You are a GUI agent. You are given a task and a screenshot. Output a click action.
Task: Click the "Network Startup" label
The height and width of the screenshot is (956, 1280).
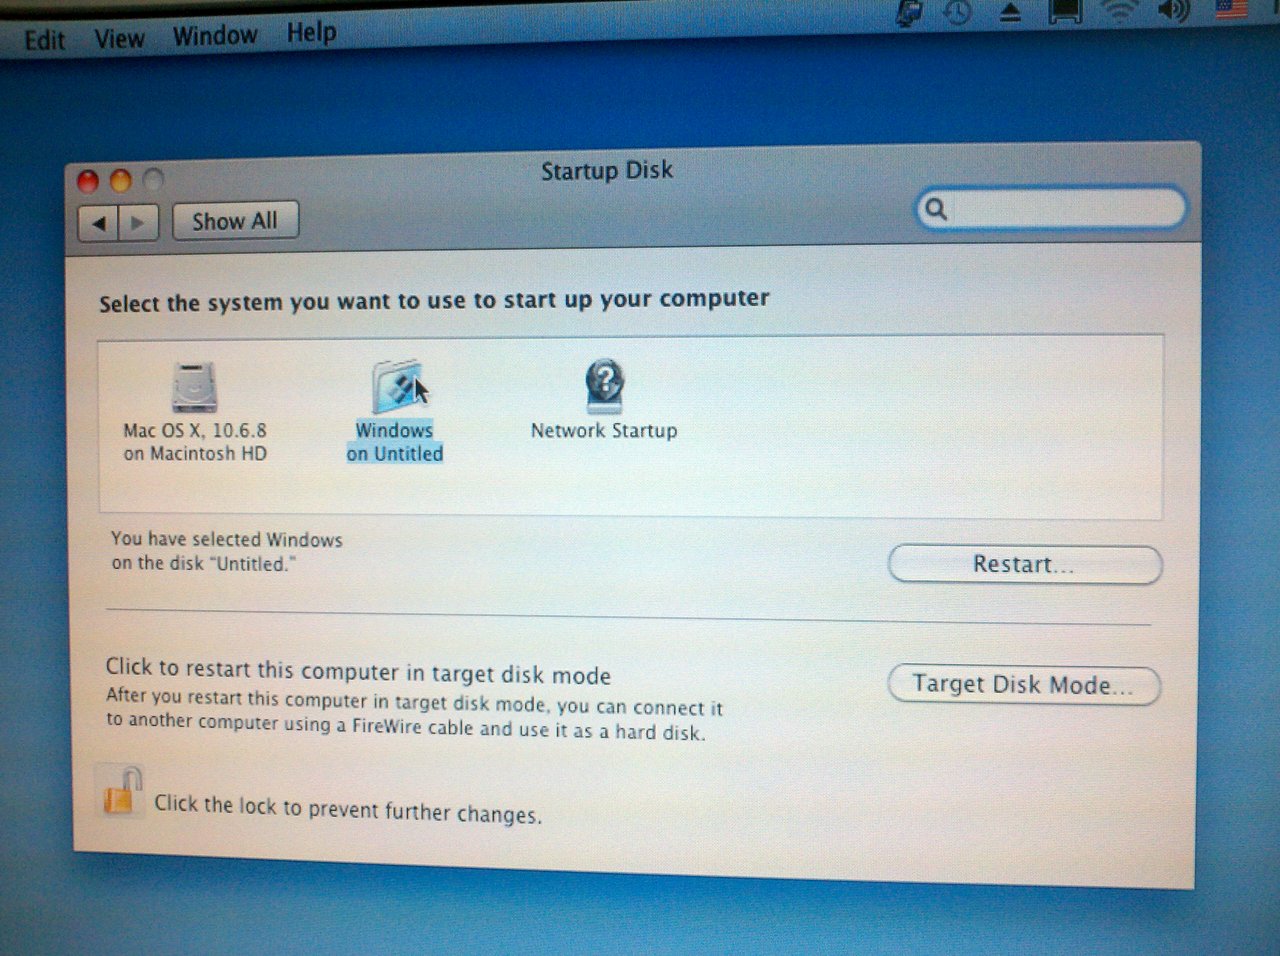click(604, 431)
